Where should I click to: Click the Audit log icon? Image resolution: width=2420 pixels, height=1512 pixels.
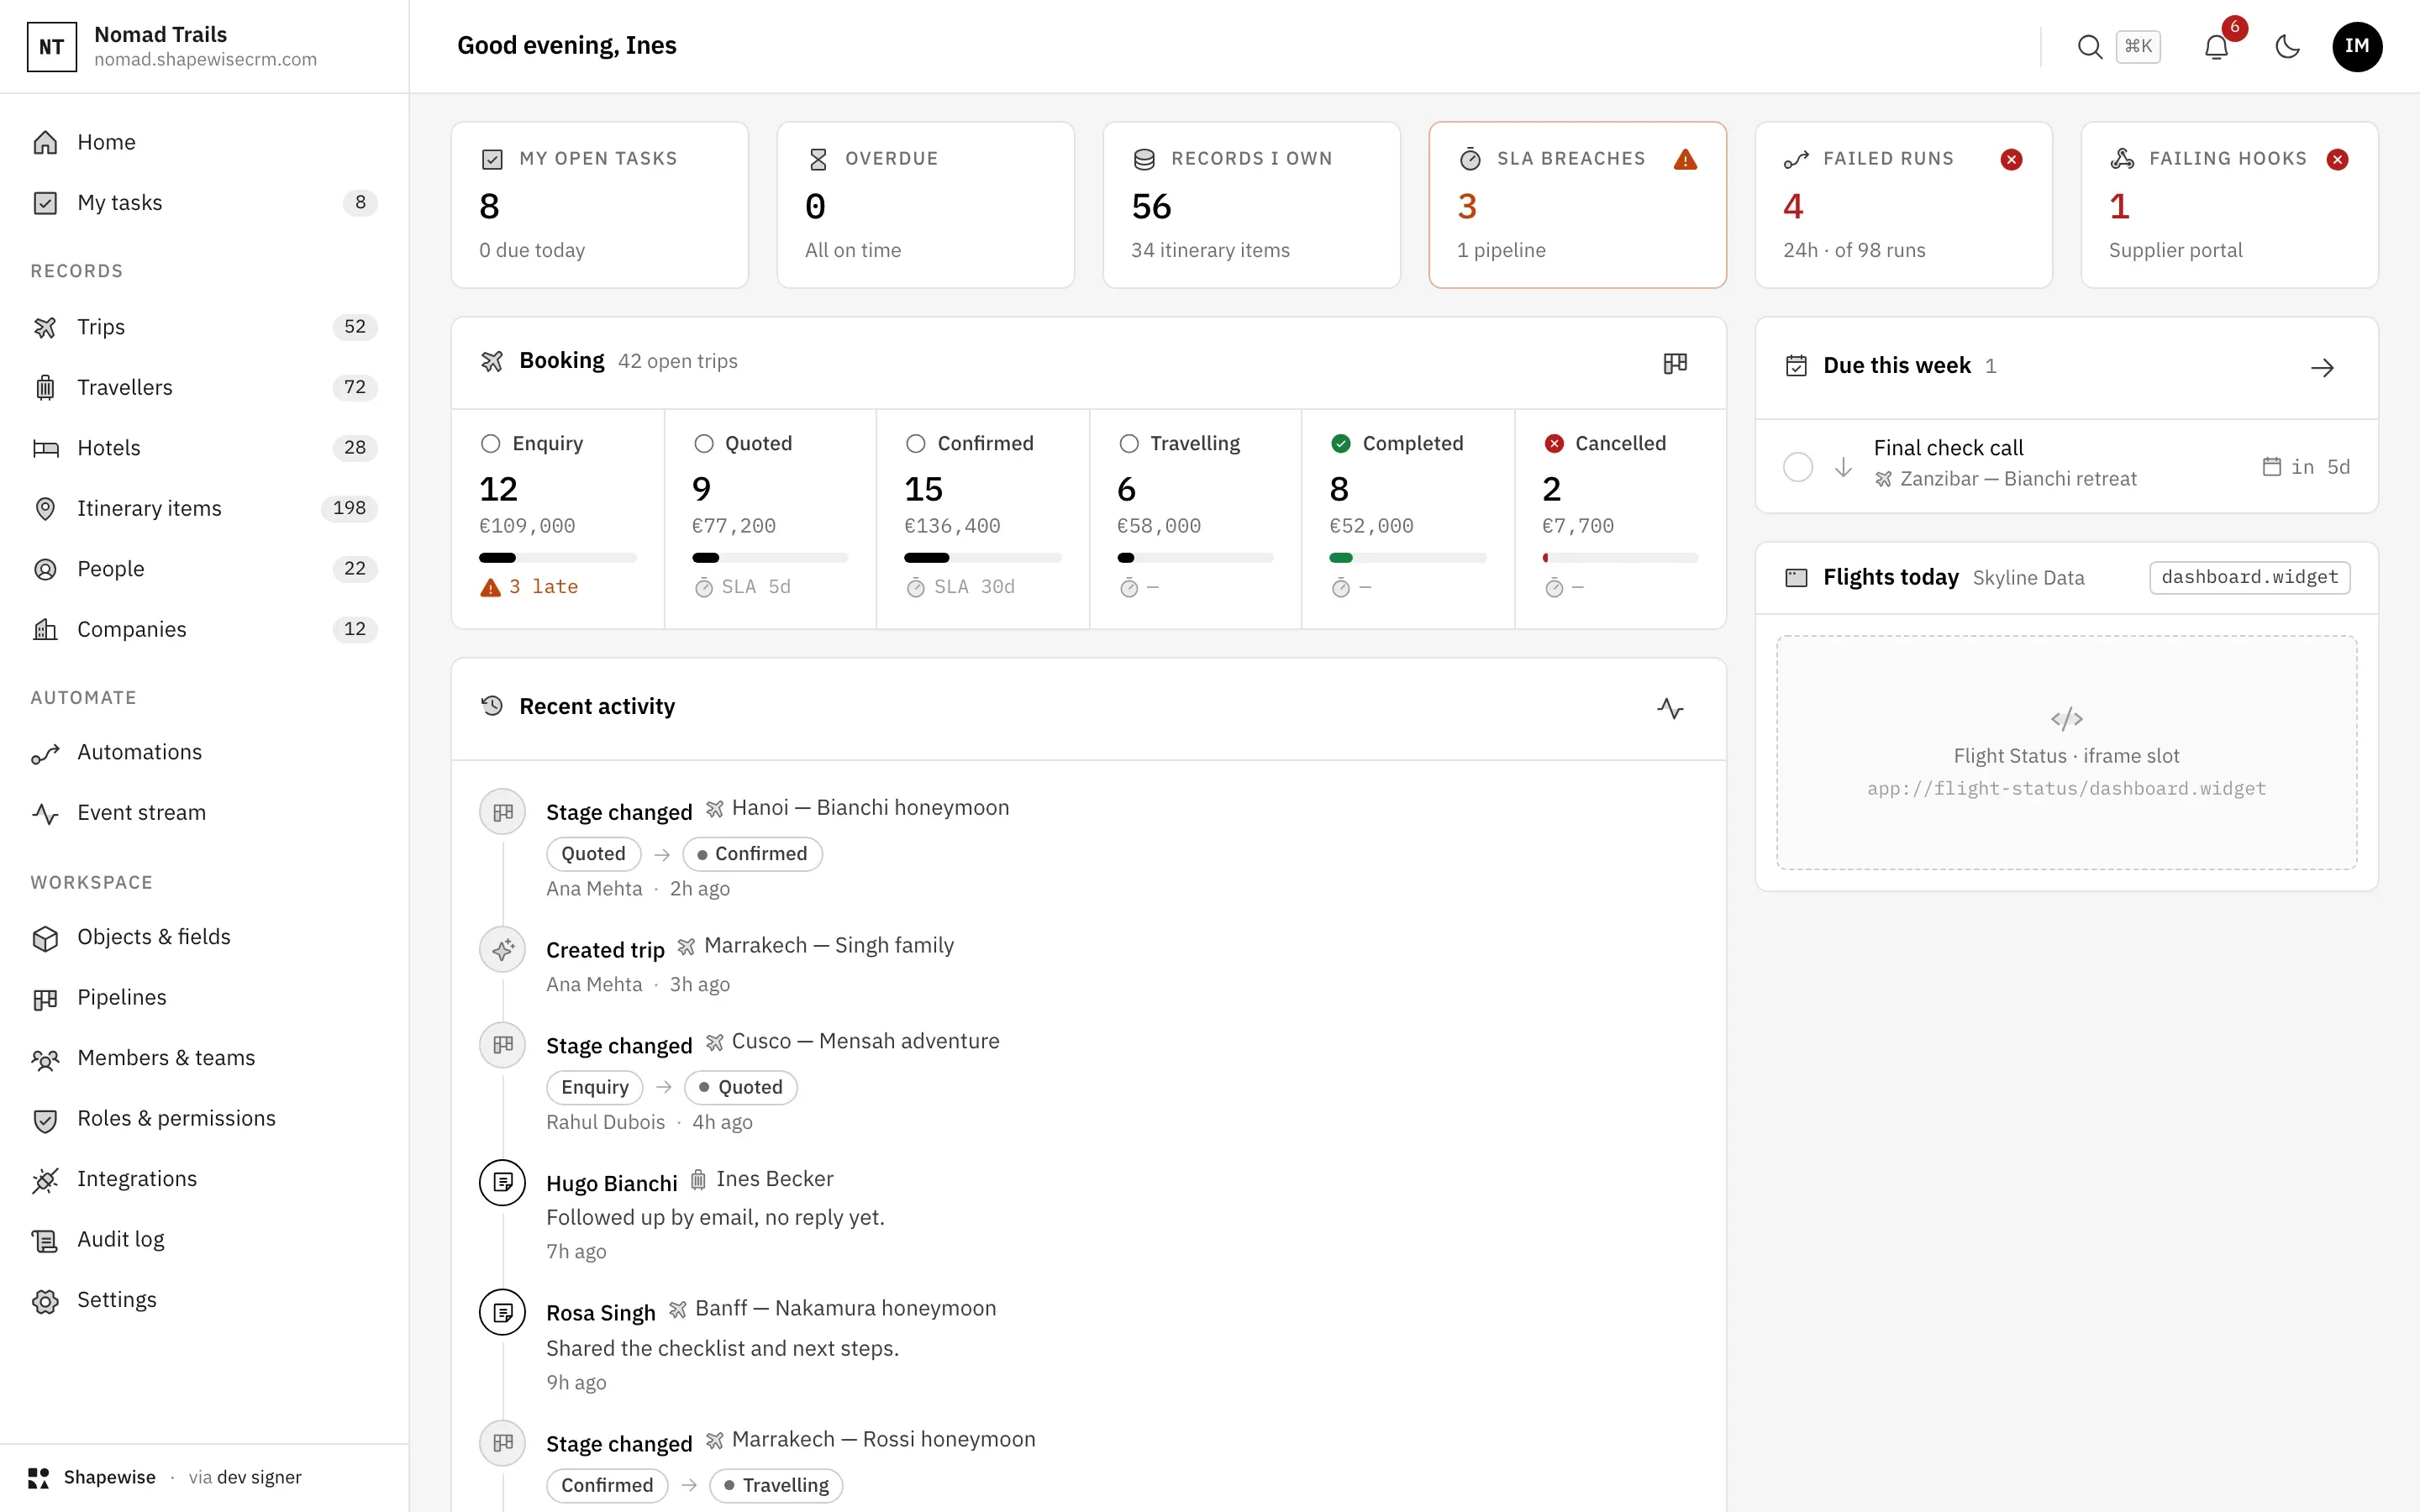coord(45,1240)
